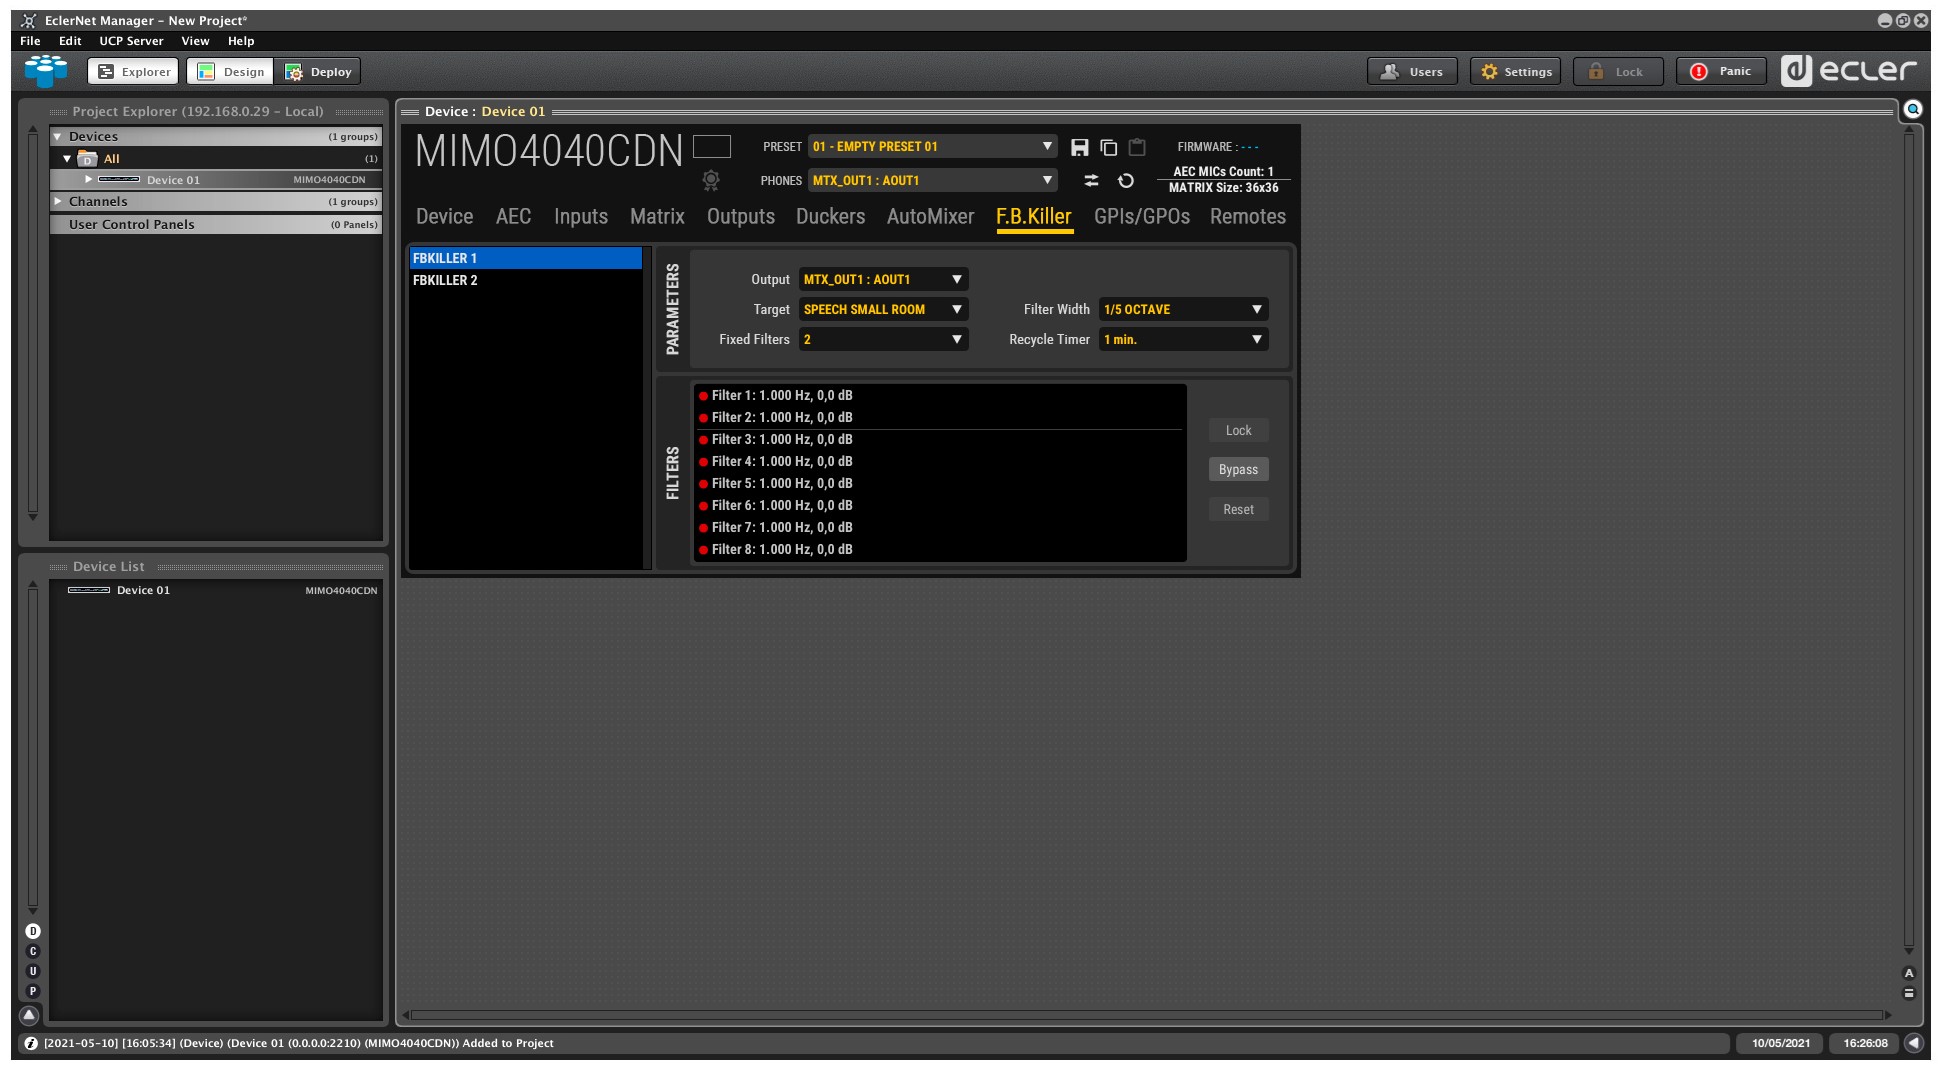Click the circular refresh icon beside PHONES
Viewport: 1938px width, 1067px height.
[x=1126, y=180]
